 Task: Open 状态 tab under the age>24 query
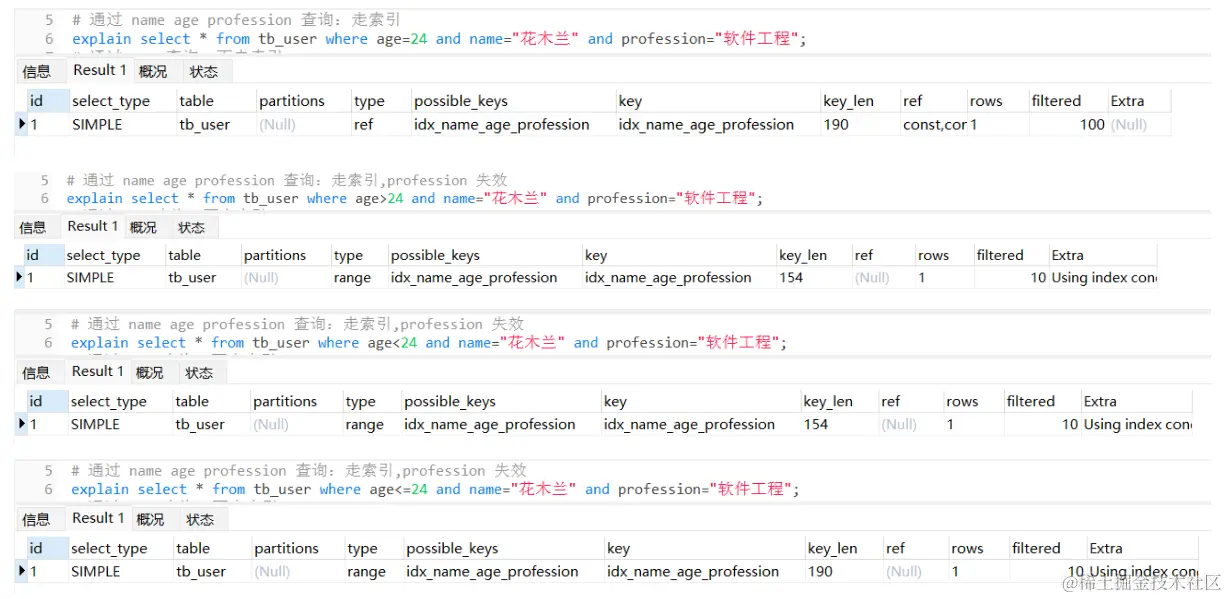(191, 227)
